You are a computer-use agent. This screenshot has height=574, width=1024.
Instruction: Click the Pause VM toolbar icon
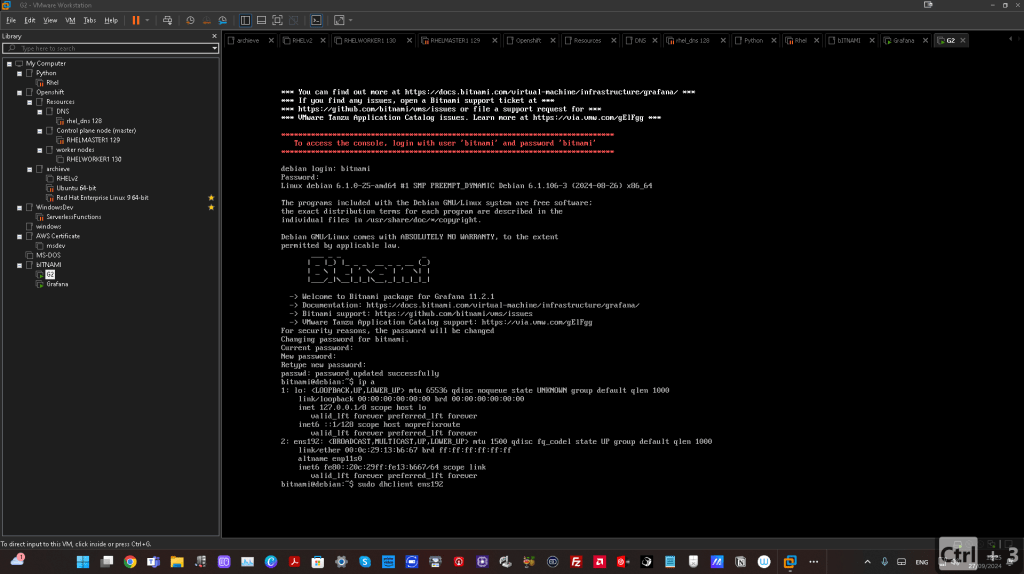[x=136, y=20]
